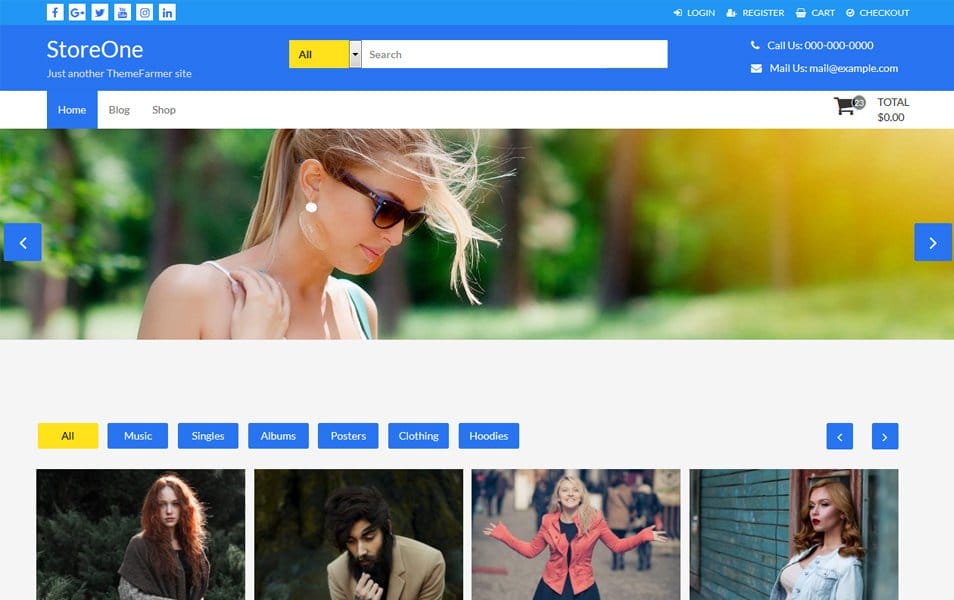Open the LinkedIn social icon
This screenshot has height=600, width=954.
(x=167, y=13)
